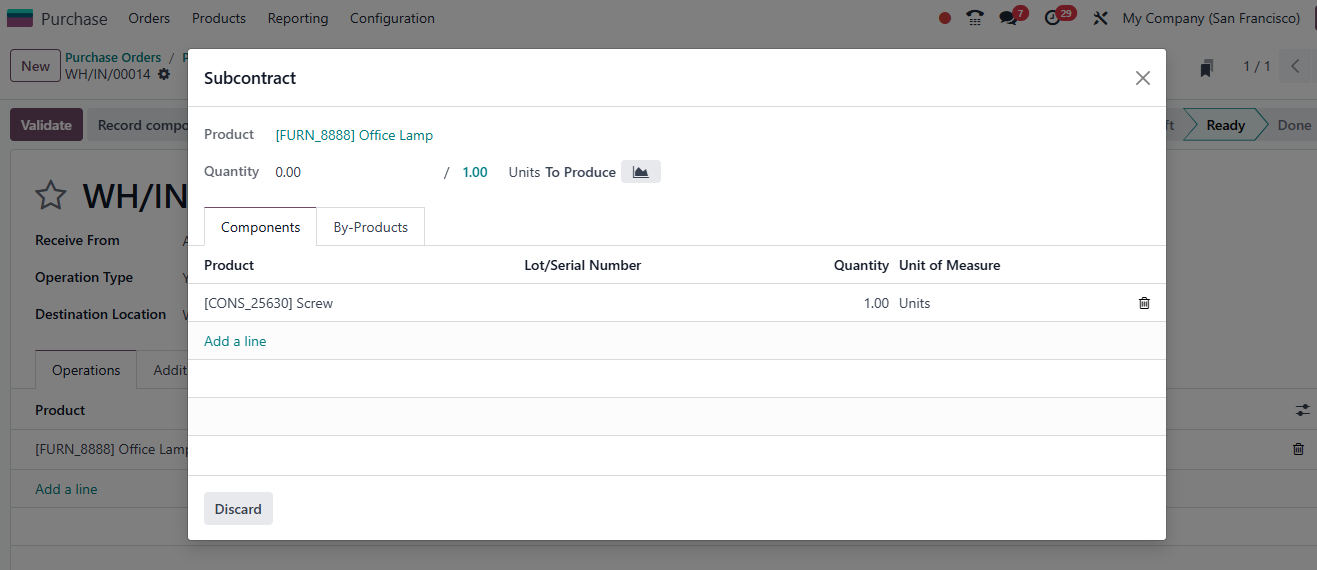Open the forecast chart icon beside To Produce

[641, 172]
